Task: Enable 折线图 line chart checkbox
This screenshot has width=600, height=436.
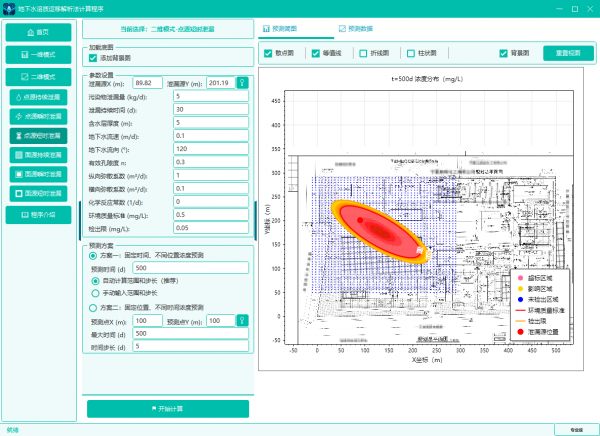Action: click(x=364, y=53)
